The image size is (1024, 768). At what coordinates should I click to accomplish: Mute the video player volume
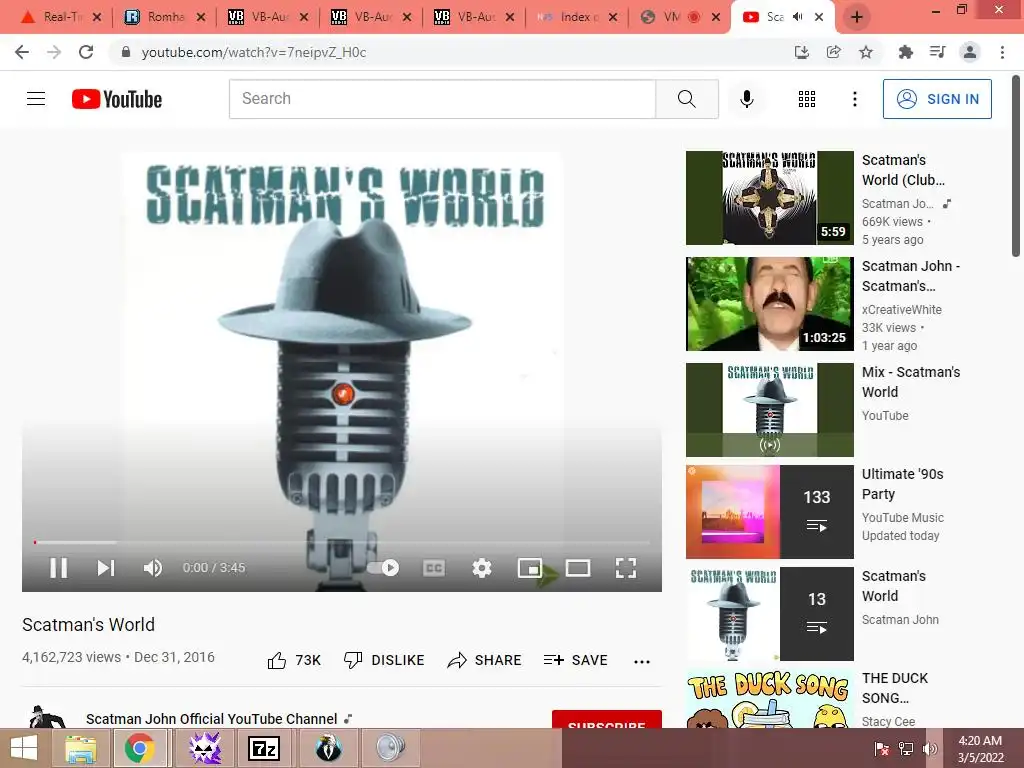click(152, 568)
